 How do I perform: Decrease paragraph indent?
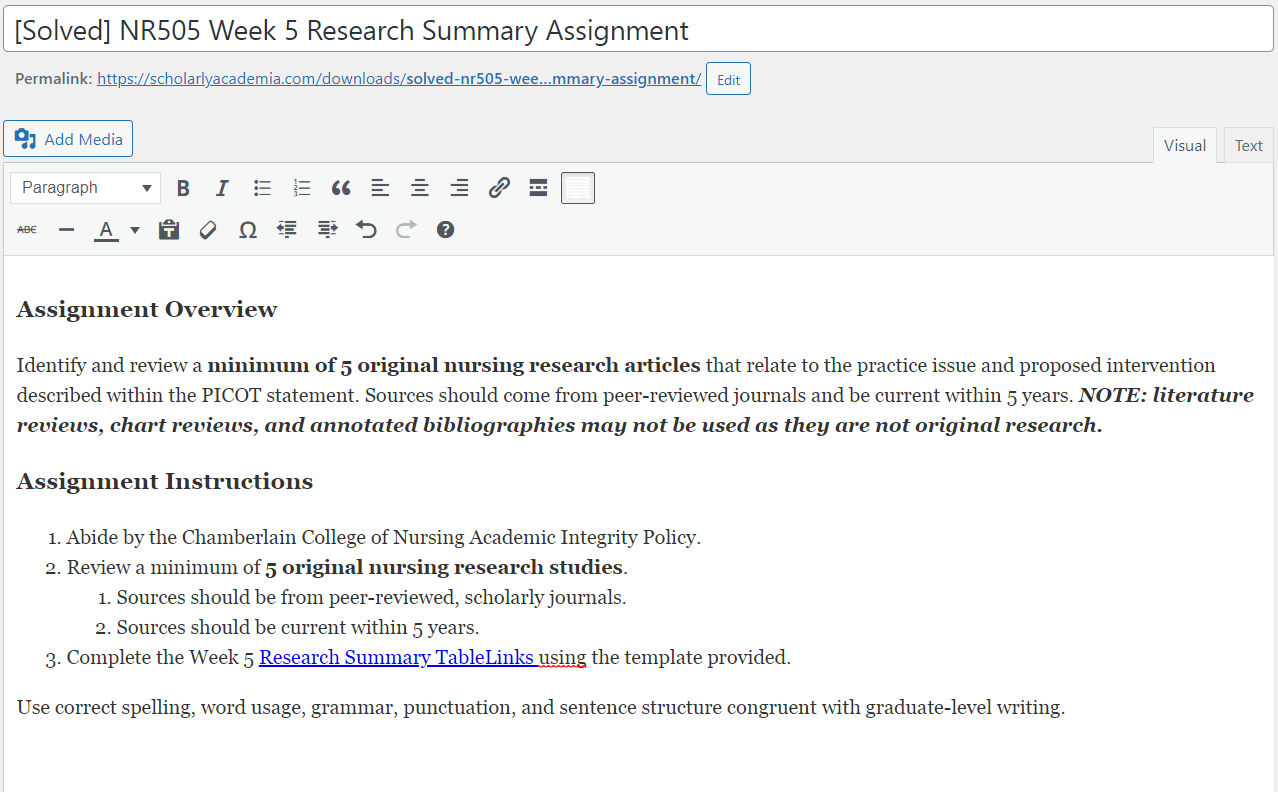tap(287, 230)
